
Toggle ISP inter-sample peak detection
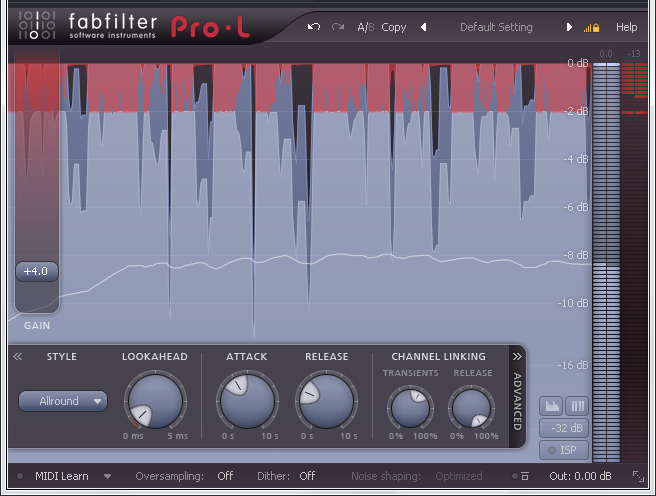pyautogui.click(x=564, y=450)
